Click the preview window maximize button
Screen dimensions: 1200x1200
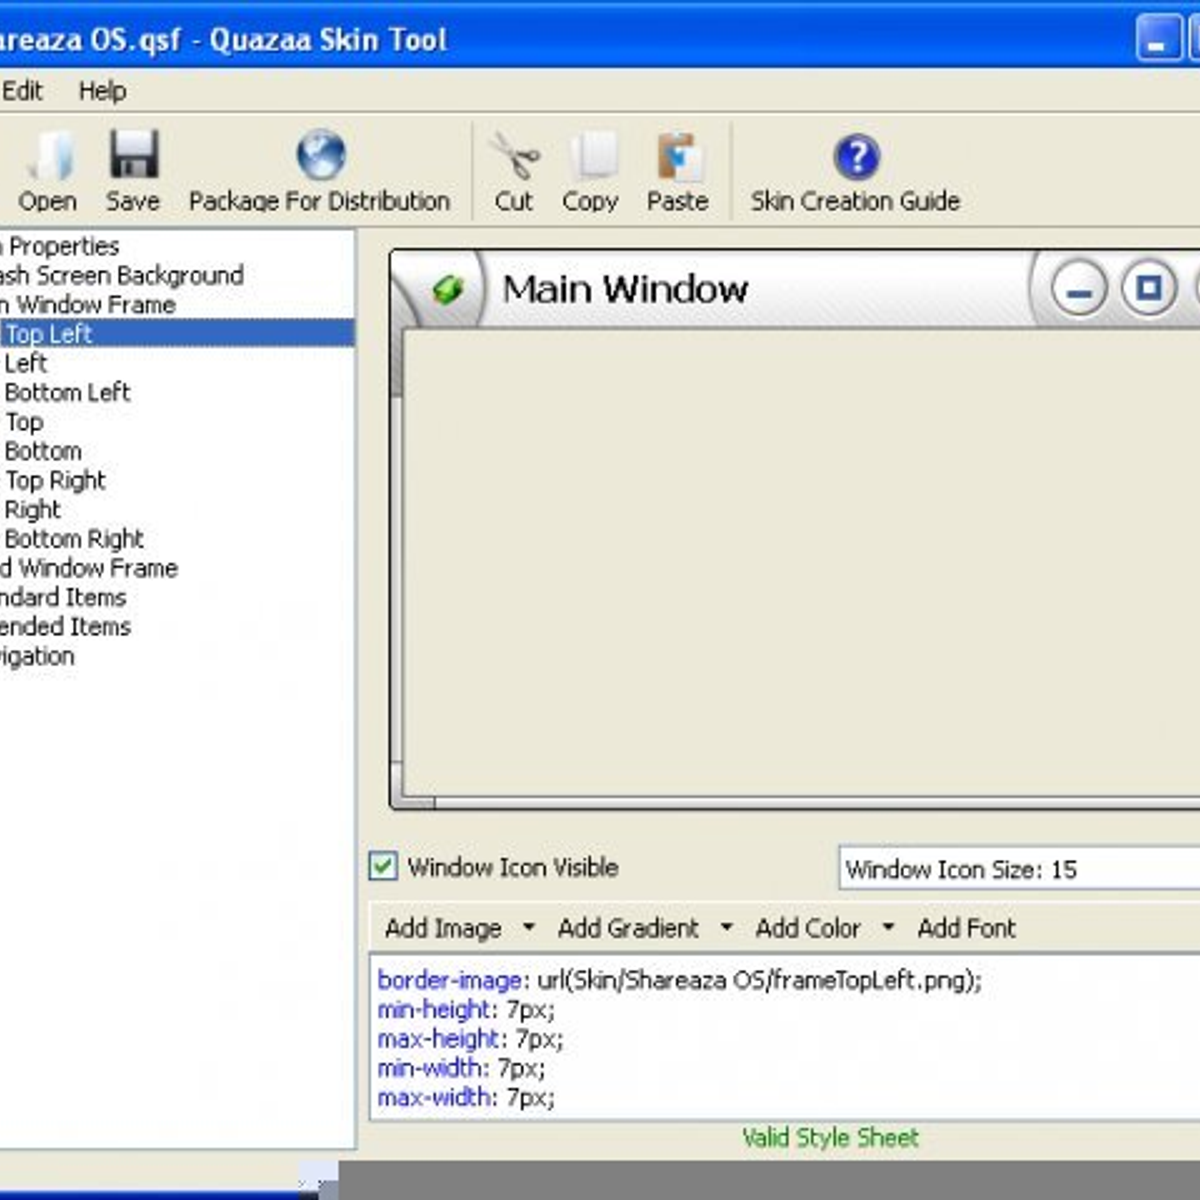(1149, 288)
